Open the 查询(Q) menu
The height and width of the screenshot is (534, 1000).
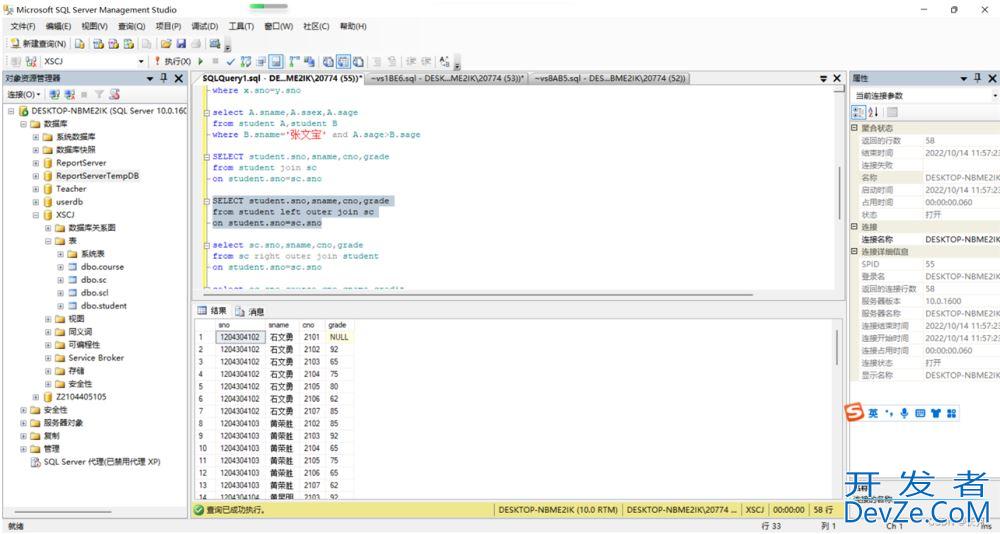(131, 26)
